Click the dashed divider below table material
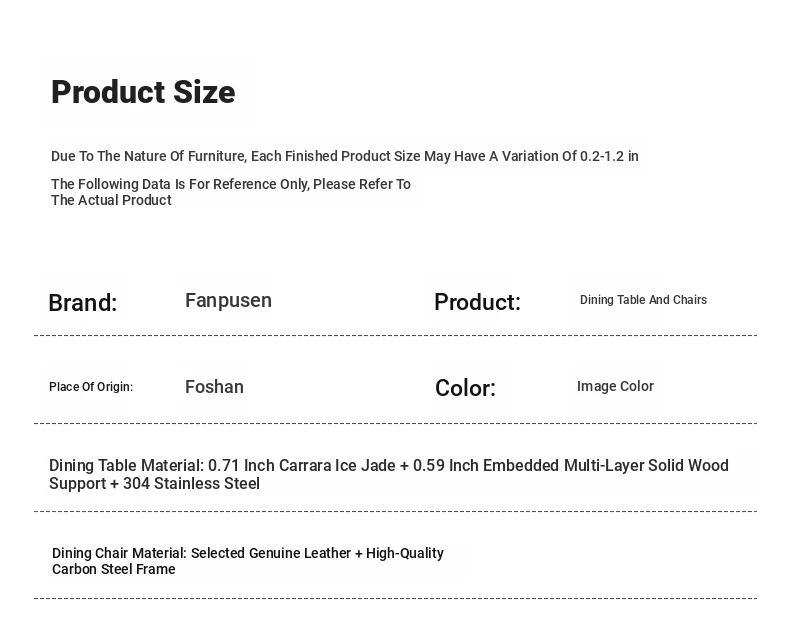 (x=396, y=511)
